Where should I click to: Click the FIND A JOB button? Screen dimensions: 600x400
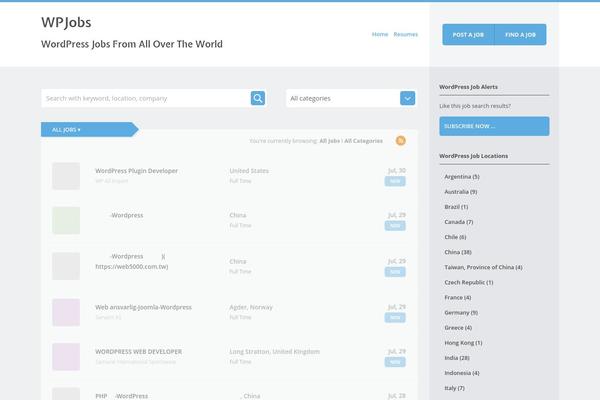520,34
